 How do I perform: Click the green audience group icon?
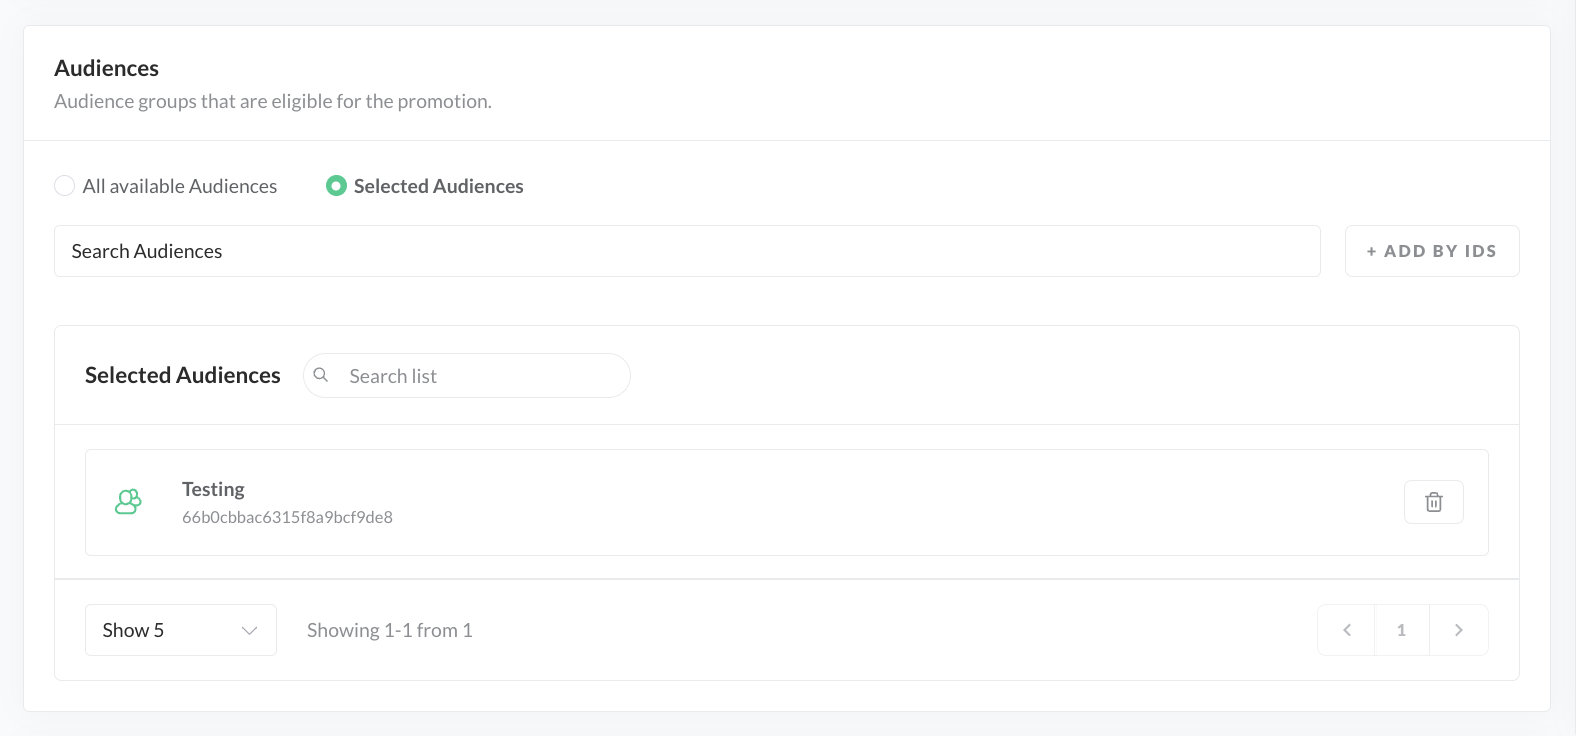pos(128,502)
